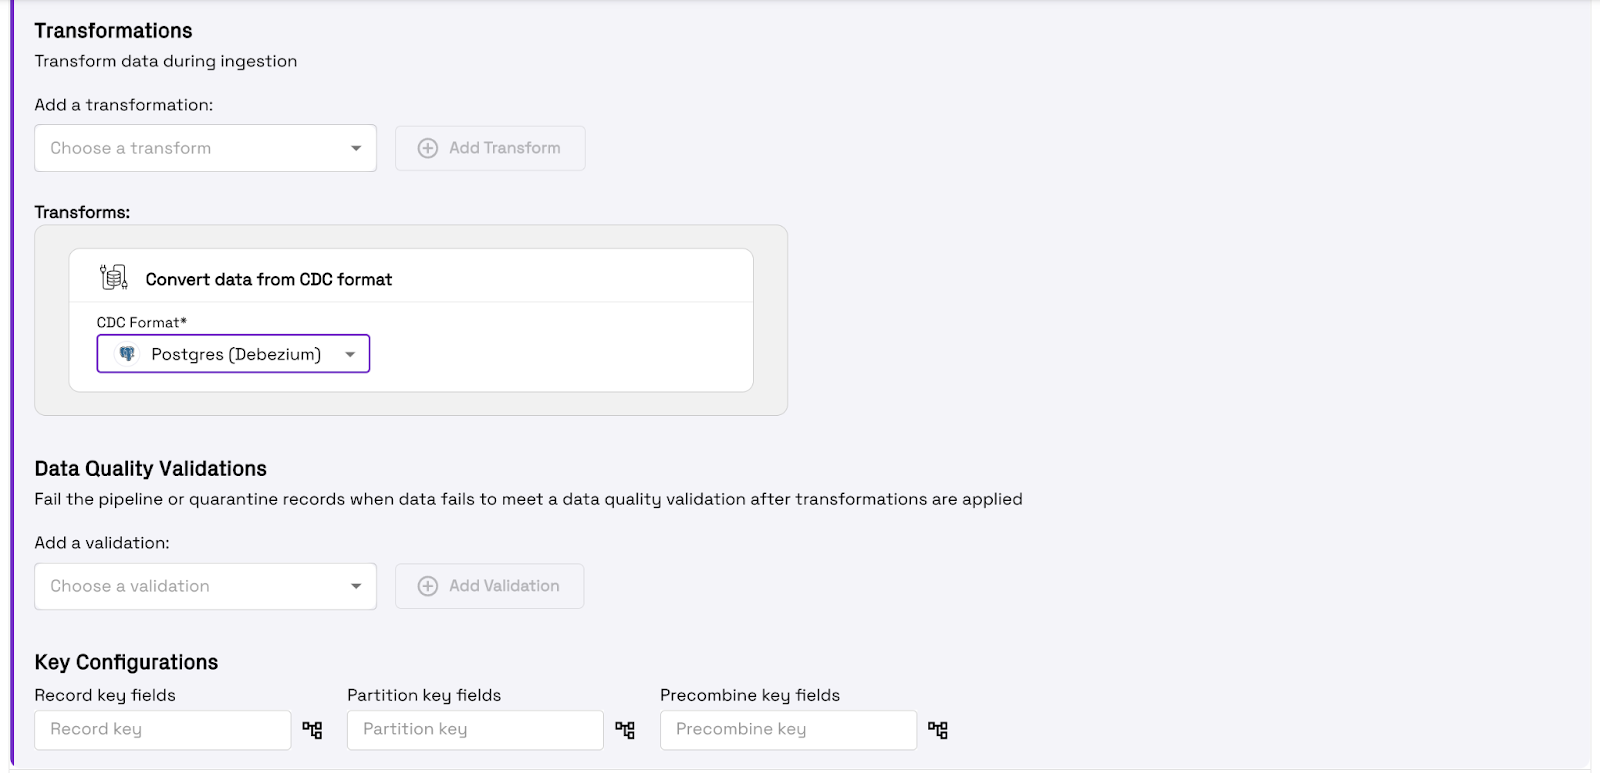Click the plus icon inside Add Validation
This screenshot has height=773, width=1600.
point(428,586)
